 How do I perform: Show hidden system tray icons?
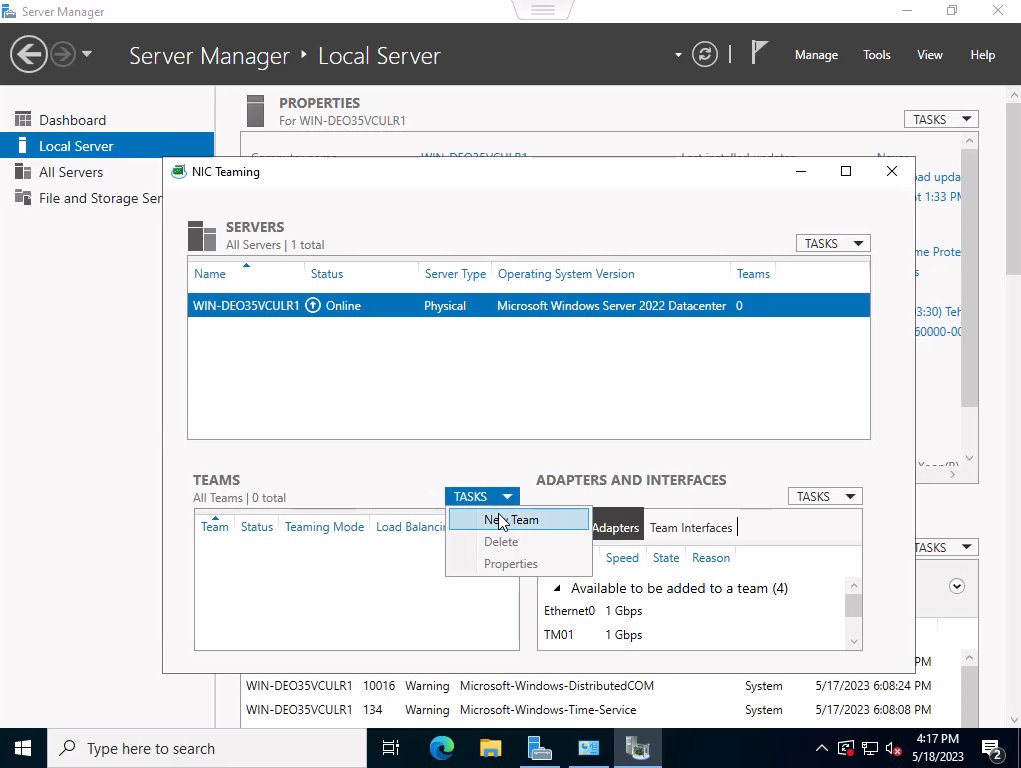[x=822, y=748]
